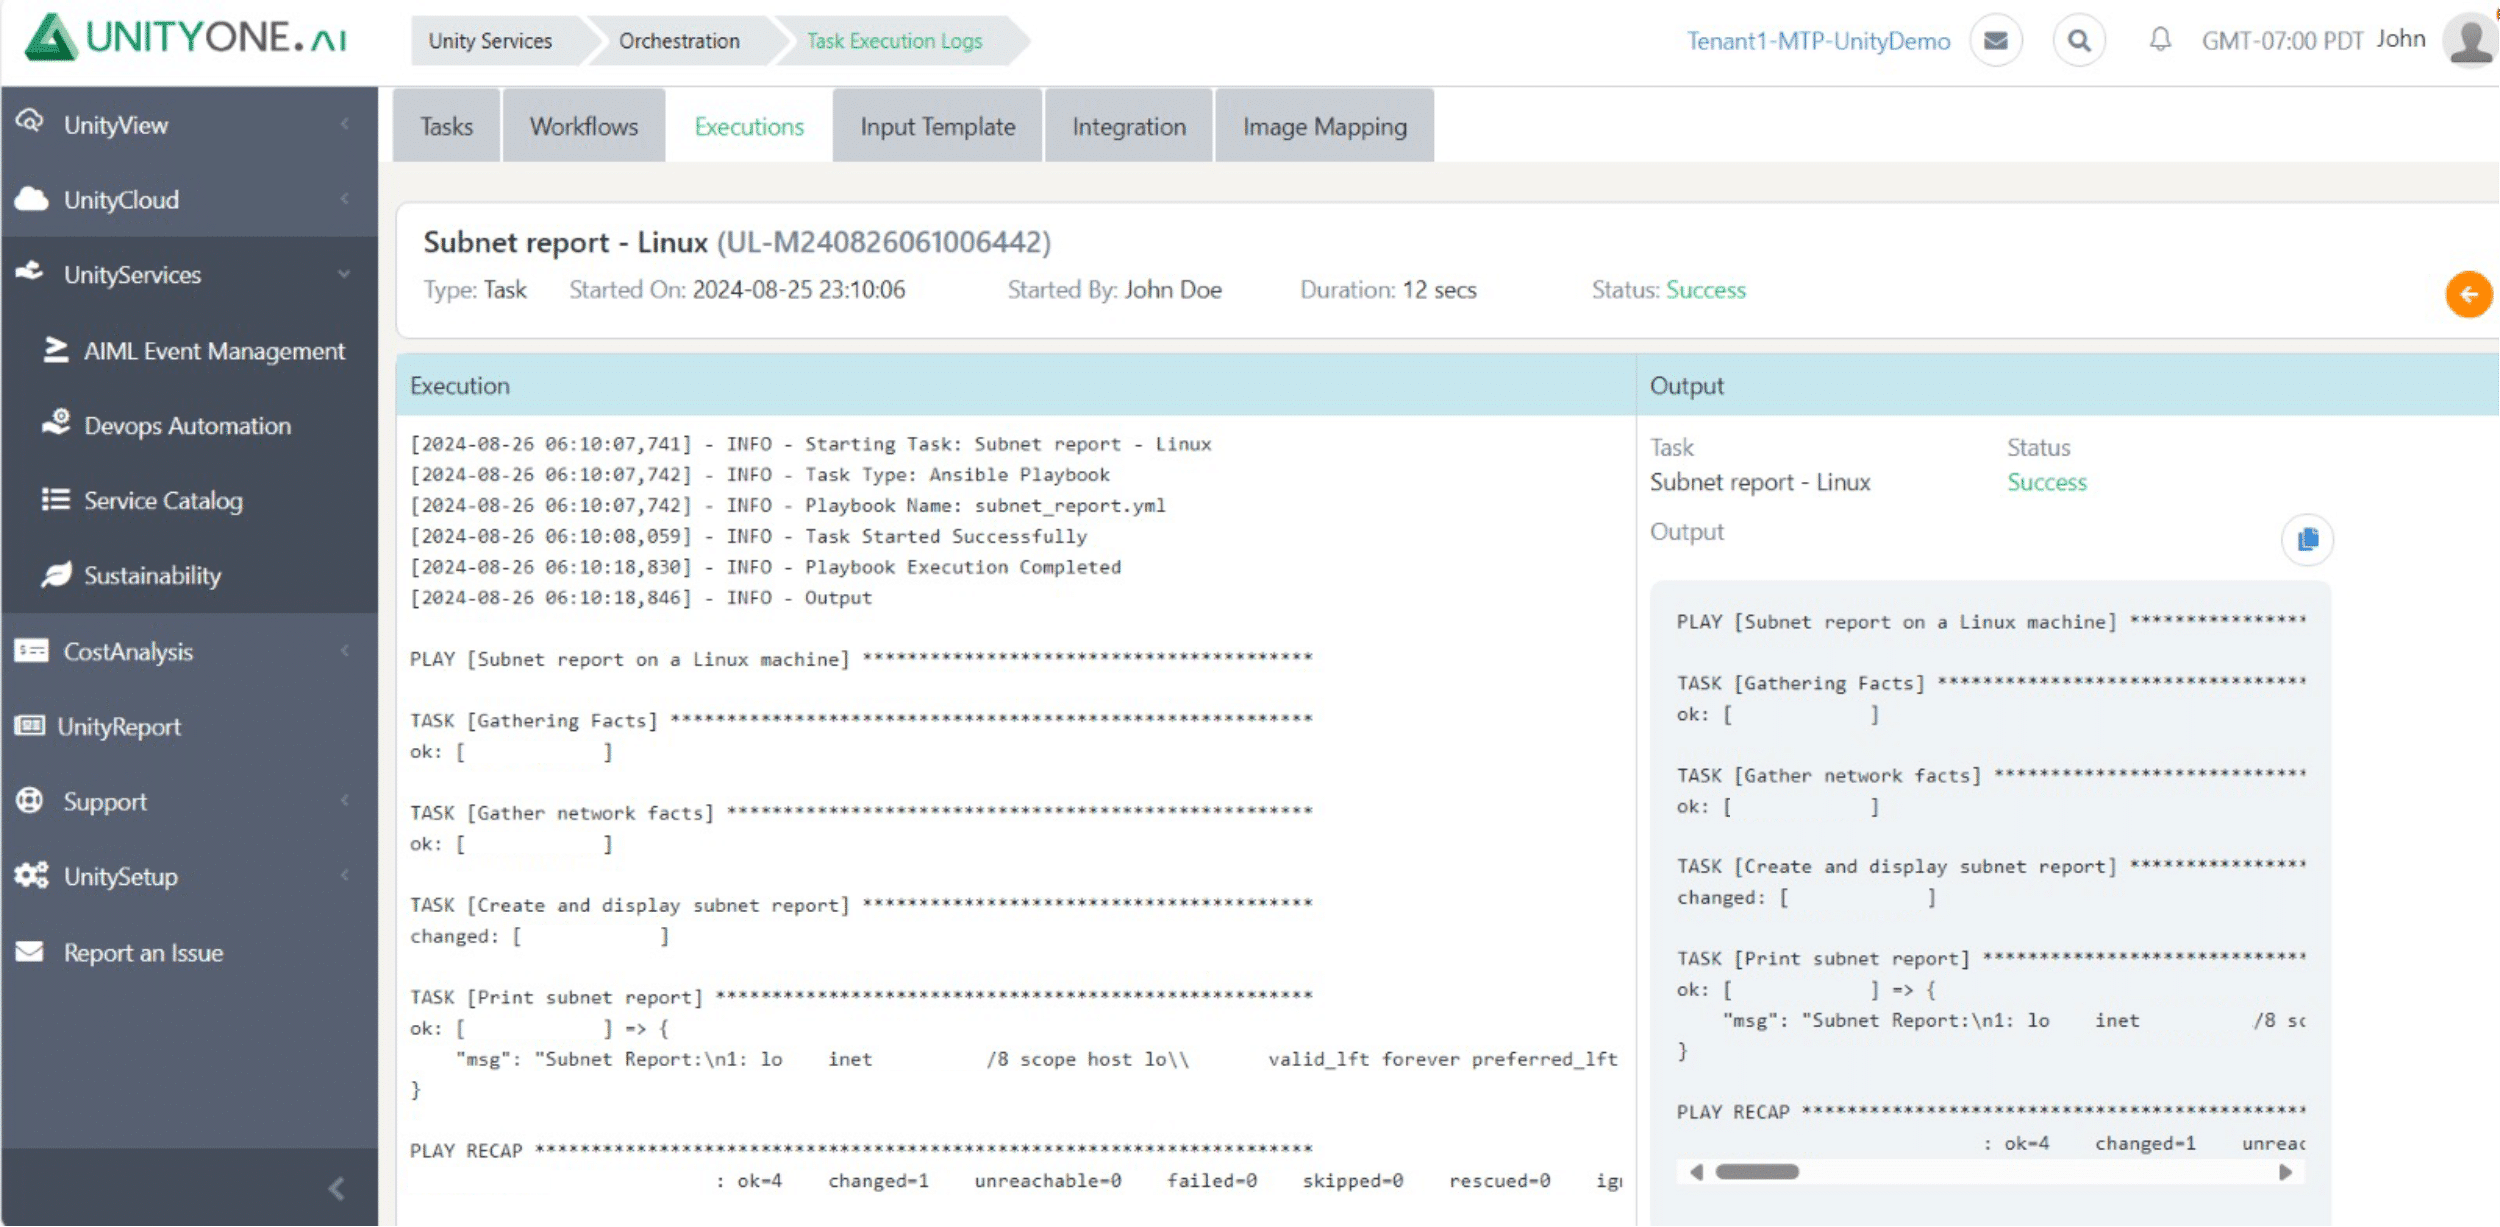The image size is (2500, 1227).
Task: Collapse the sidebar with bottom chevron
Action: click(337, 1188)
